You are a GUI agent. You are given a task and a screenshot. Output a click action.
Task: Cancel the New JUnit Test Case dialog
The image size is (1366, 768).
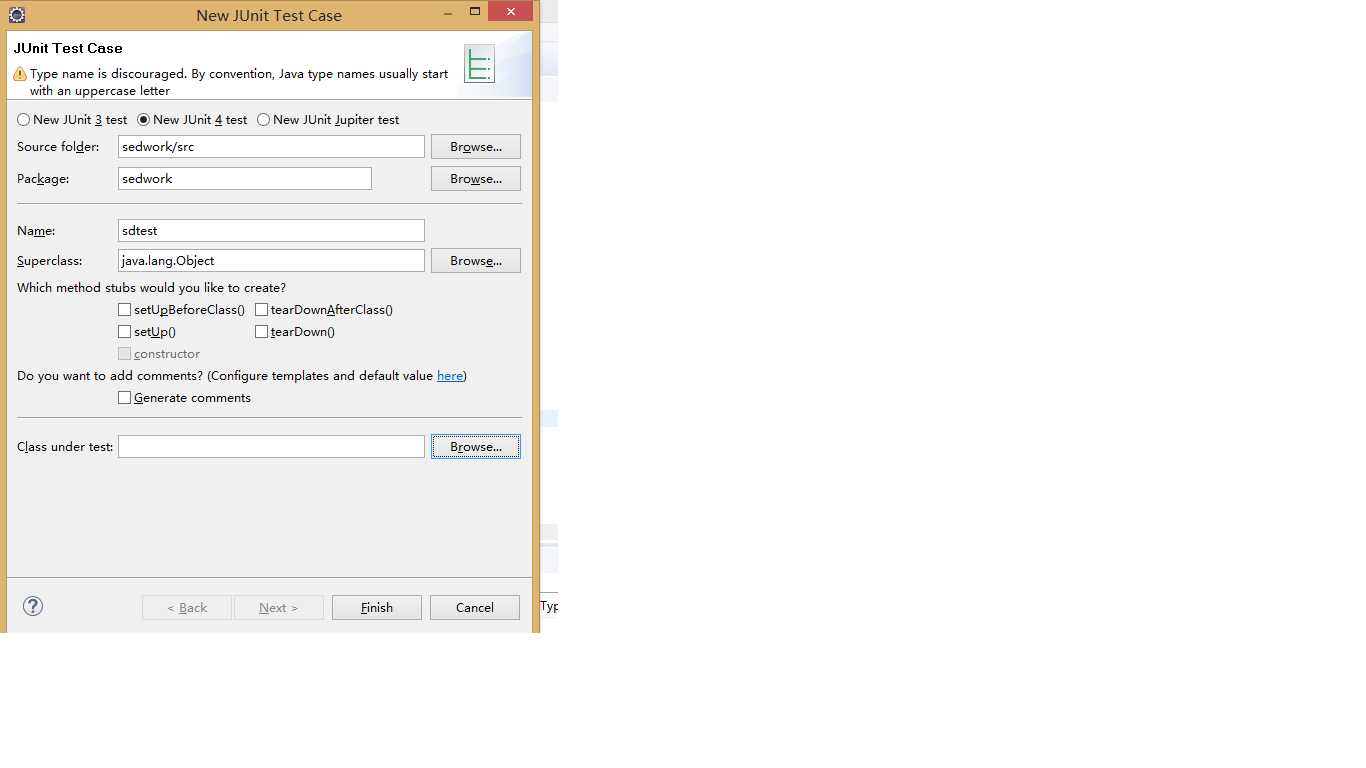click(x=475, y=608)
